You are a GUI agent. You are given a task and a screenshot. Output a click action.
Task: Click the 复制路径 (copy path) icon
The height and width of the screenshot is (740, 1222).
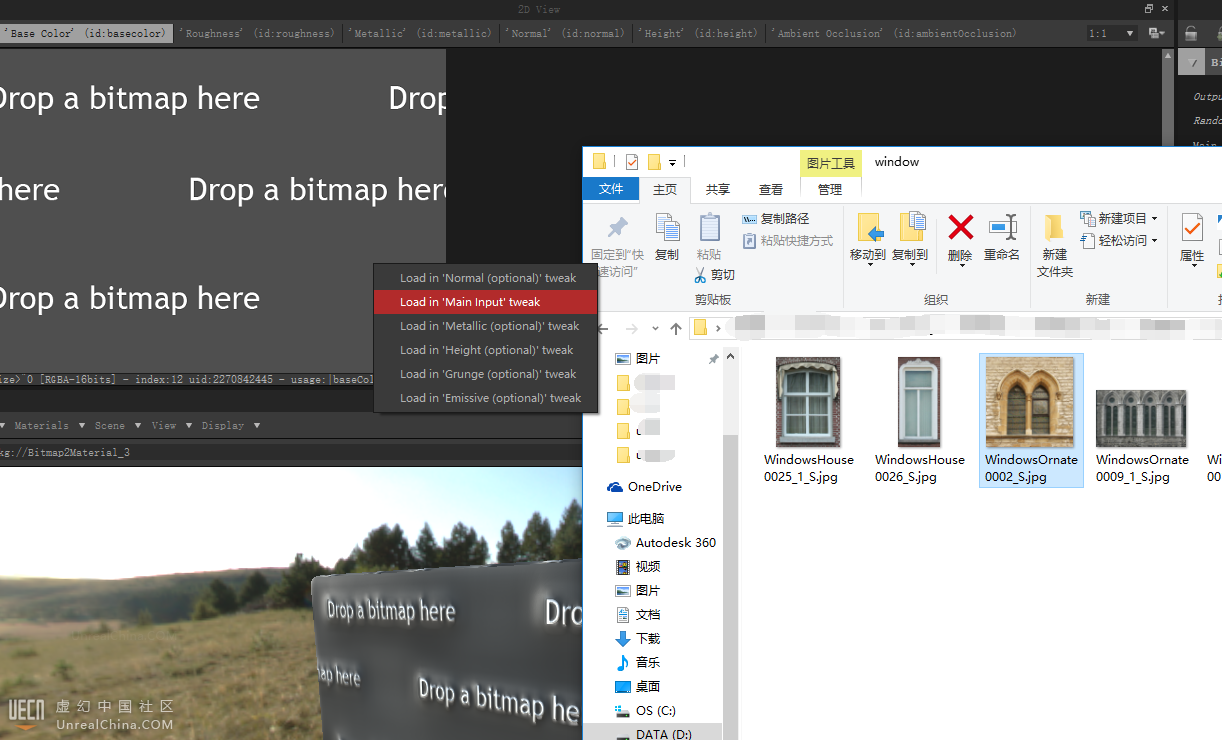tap(750, 218)
